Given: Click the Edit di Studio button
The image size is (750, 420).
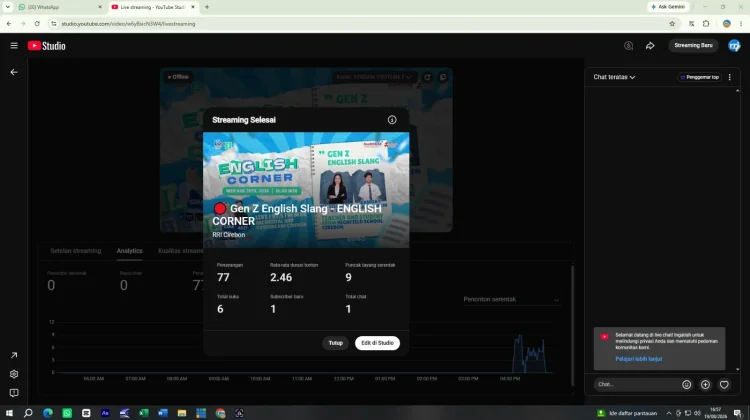Looking at the screenshot, I should click(x=377, y=343).
